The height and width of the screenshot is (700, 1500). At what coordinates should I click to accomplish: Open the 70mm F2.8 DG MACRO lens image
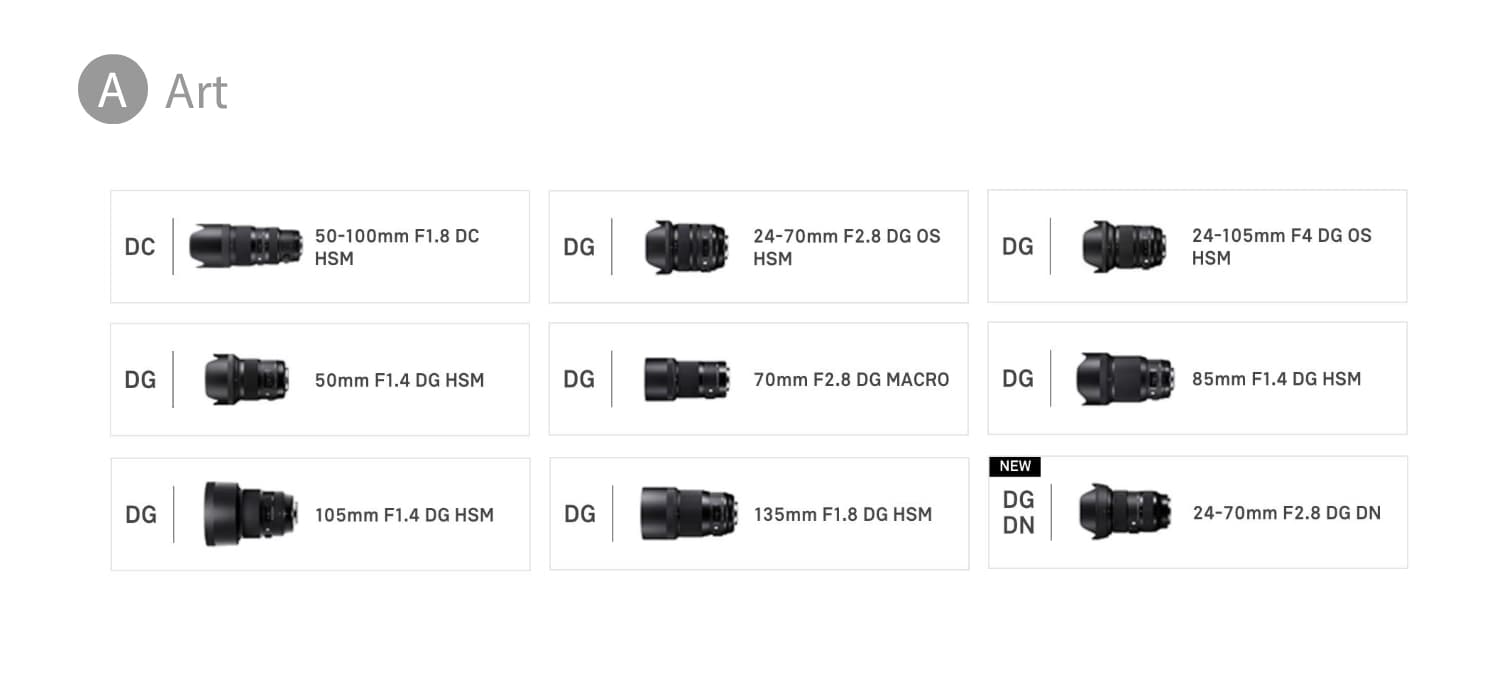pos(686,379)
